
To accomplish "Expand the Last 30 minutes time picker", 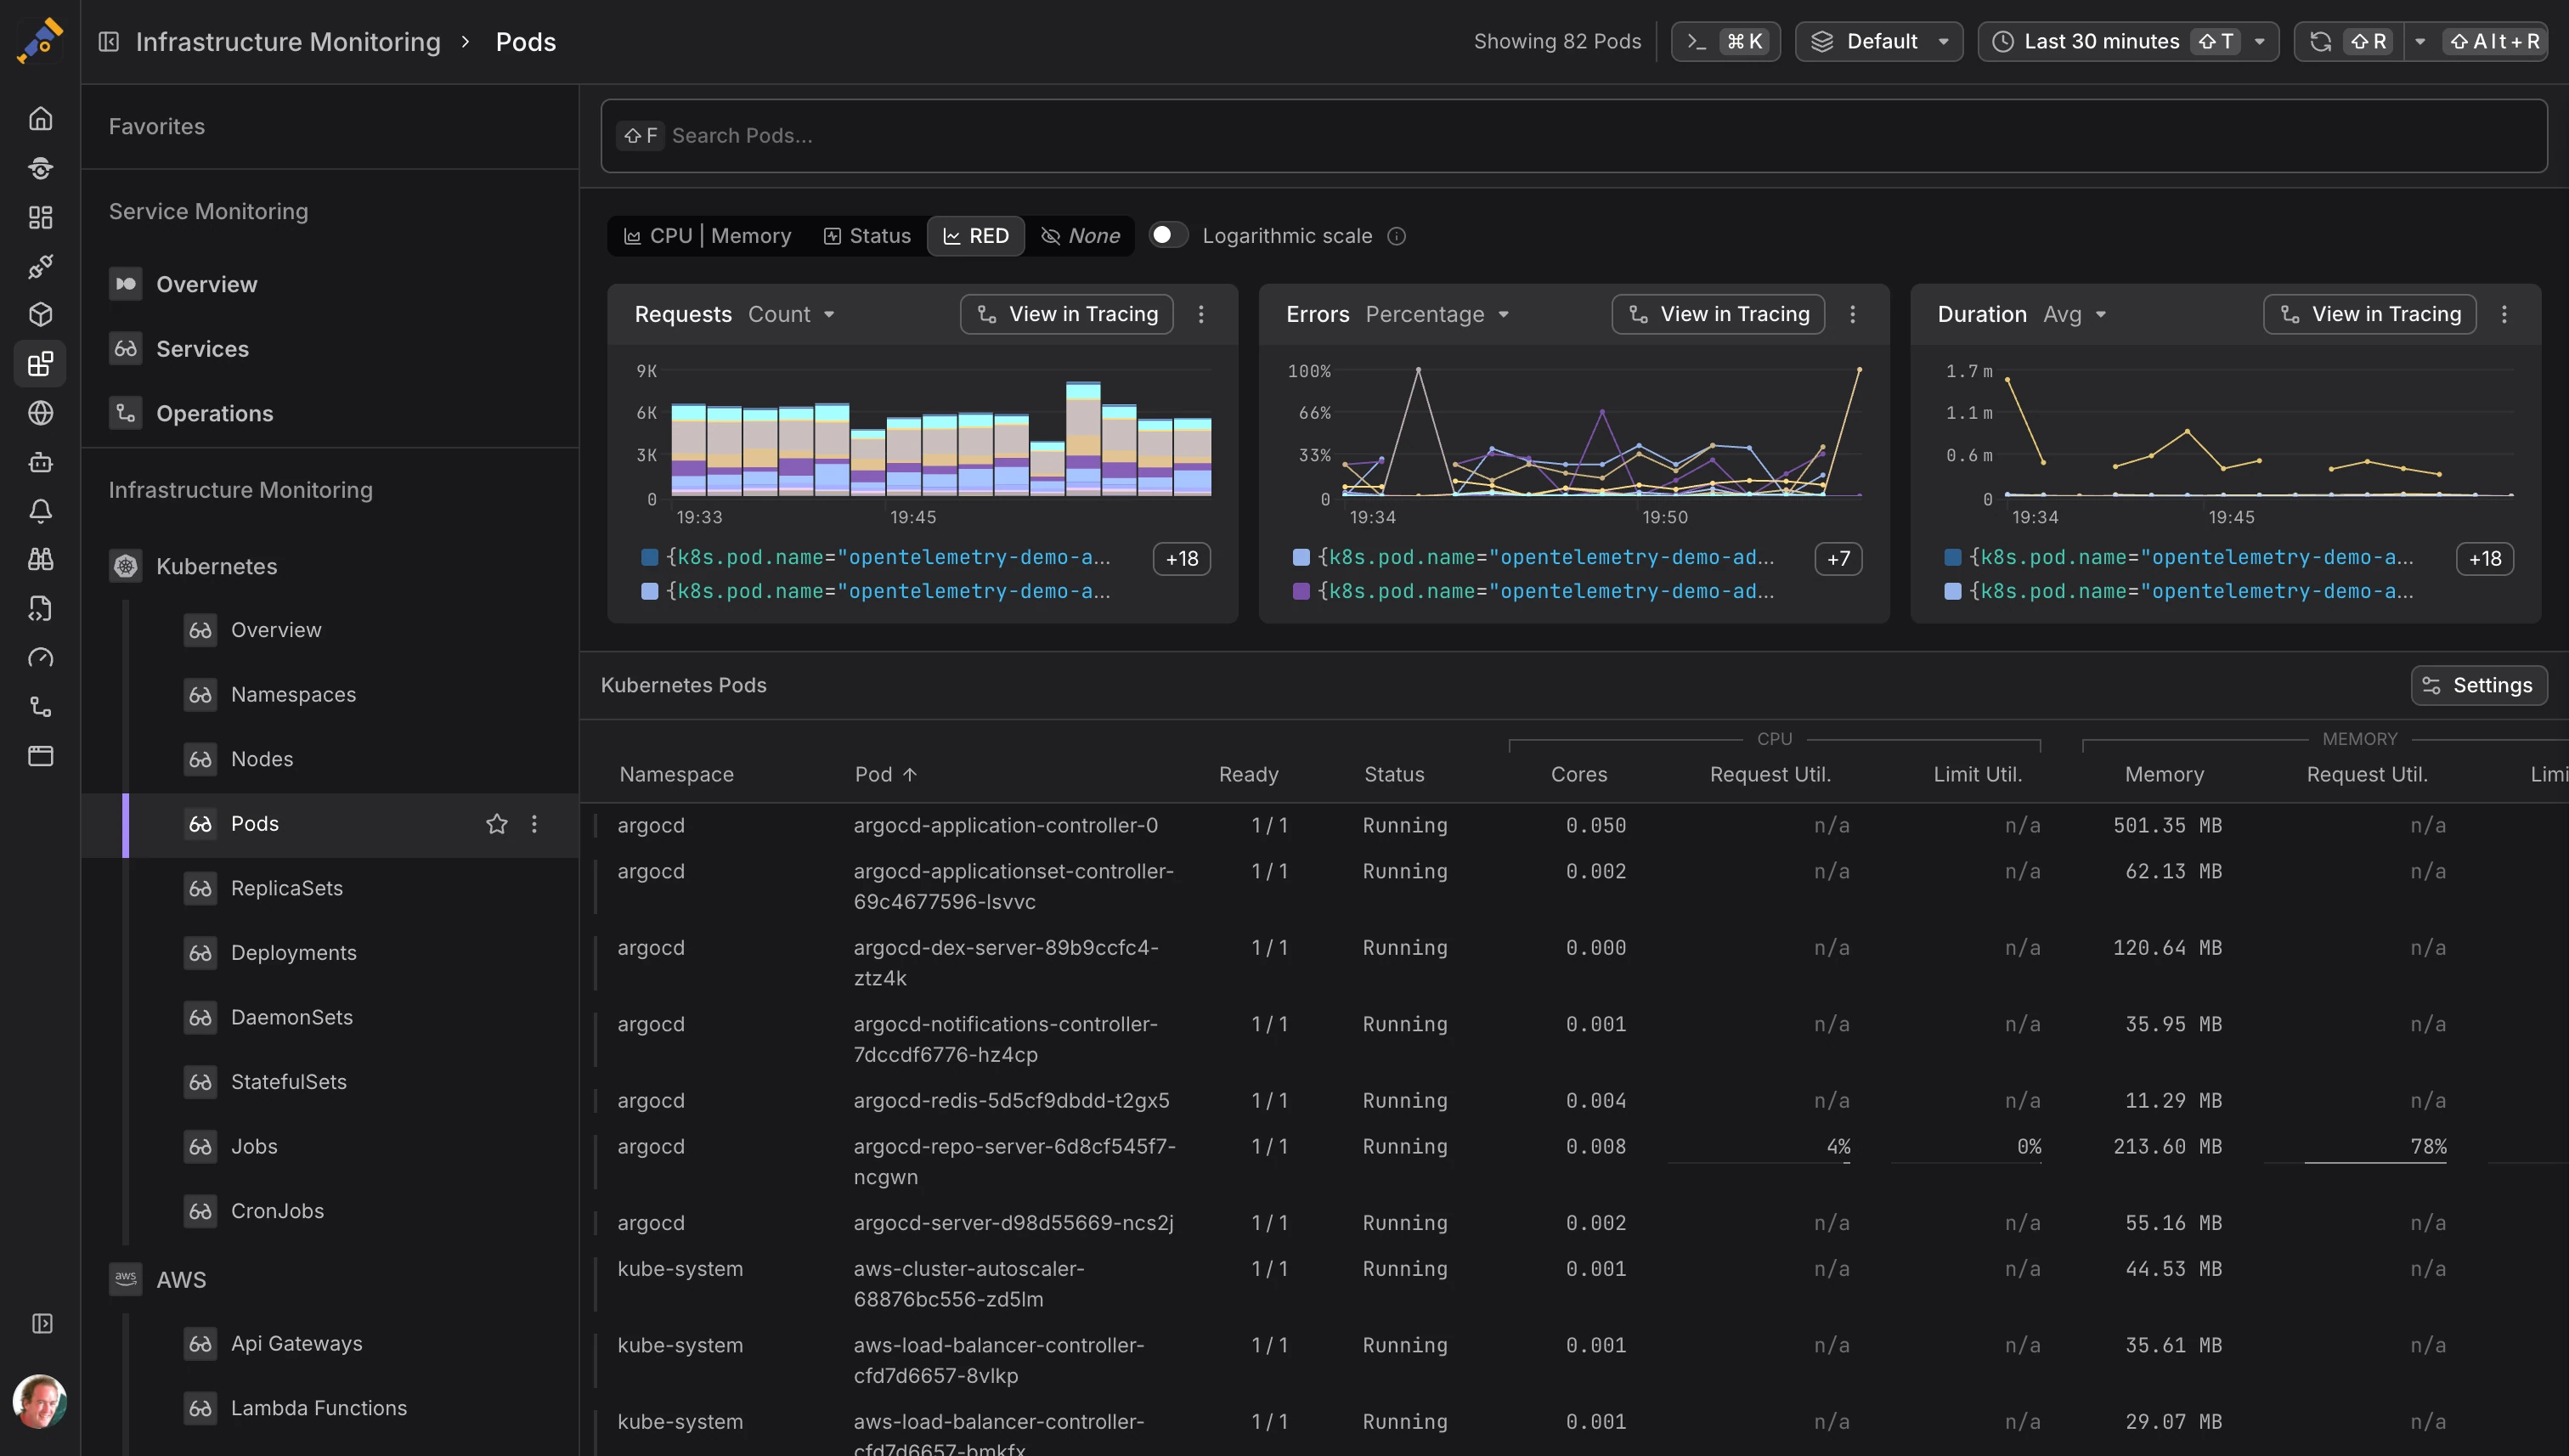I will 2128,41.
